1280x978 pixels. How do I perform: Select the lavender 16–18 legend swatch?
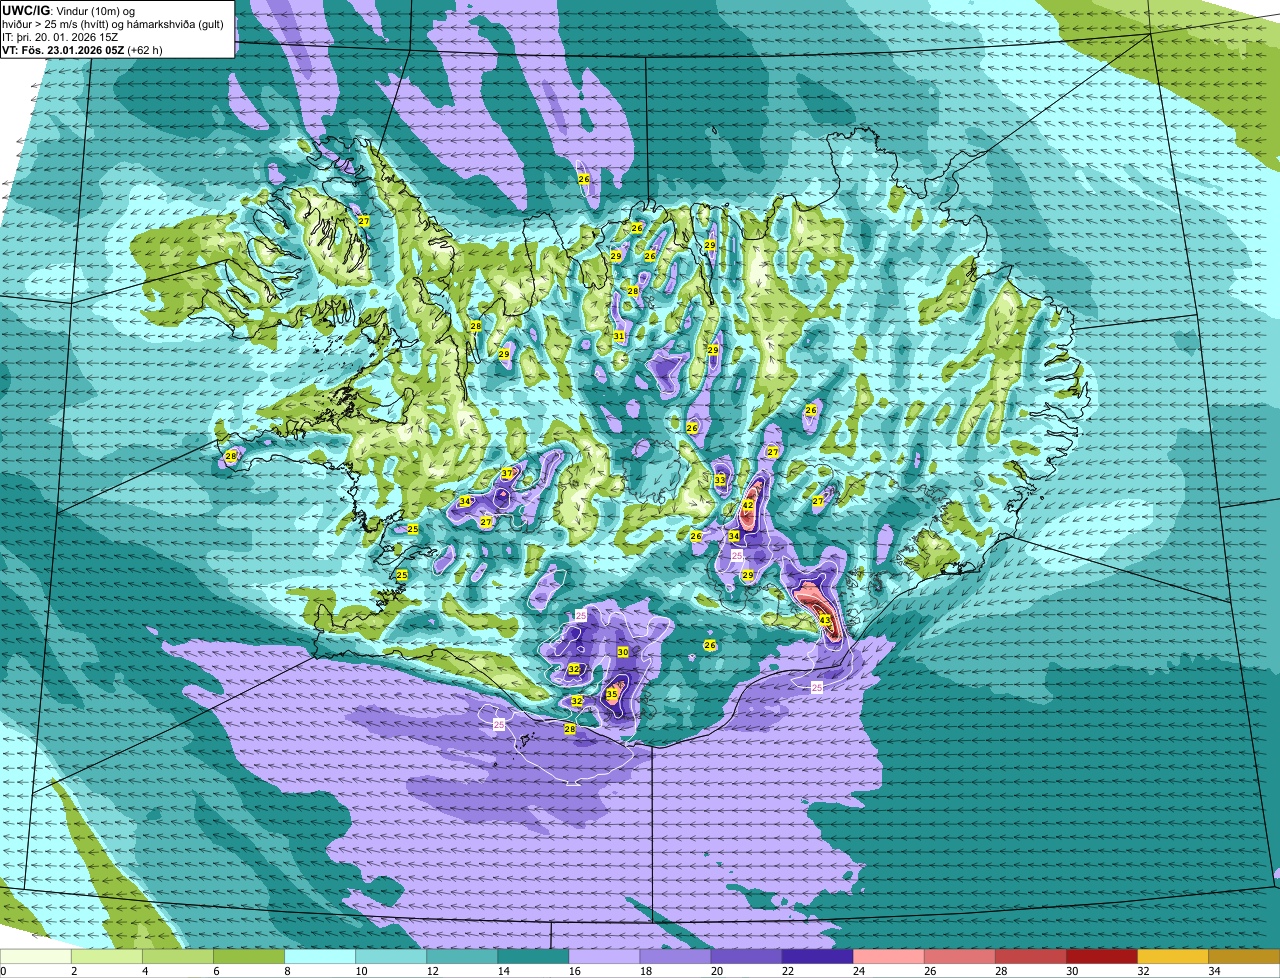pos(604,957)
